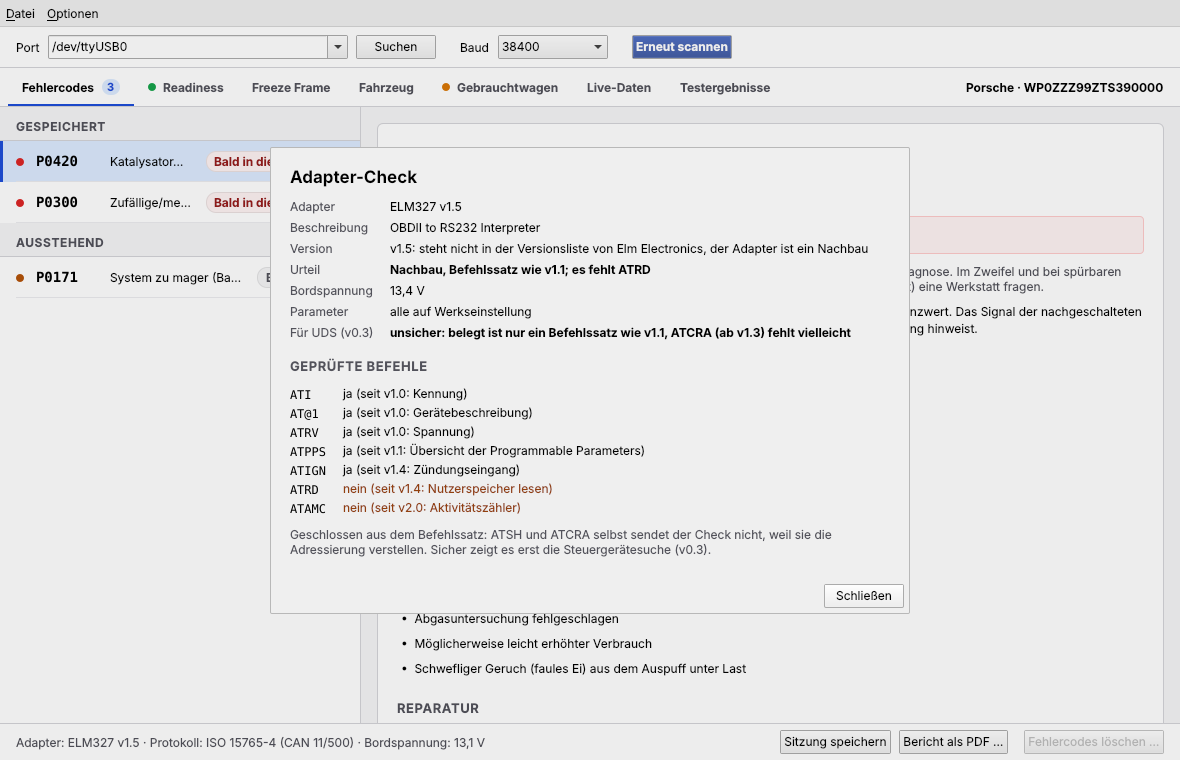This screenshot has height=760, width=1180.
Task: Click the Fehlercodes count badge 3
Action: [111, 87]
